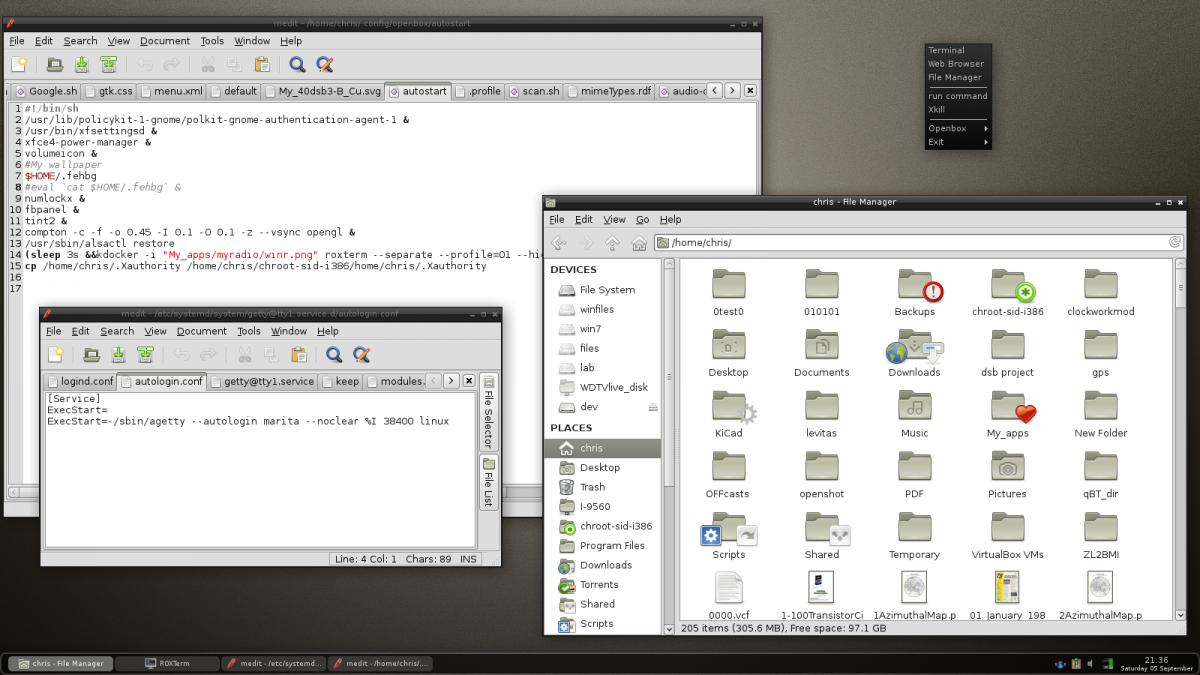The height and width of the screenshot is (675, 1200).
Task: Click Copy icon in autostart medit toolbar
Action: coord(234,65)
